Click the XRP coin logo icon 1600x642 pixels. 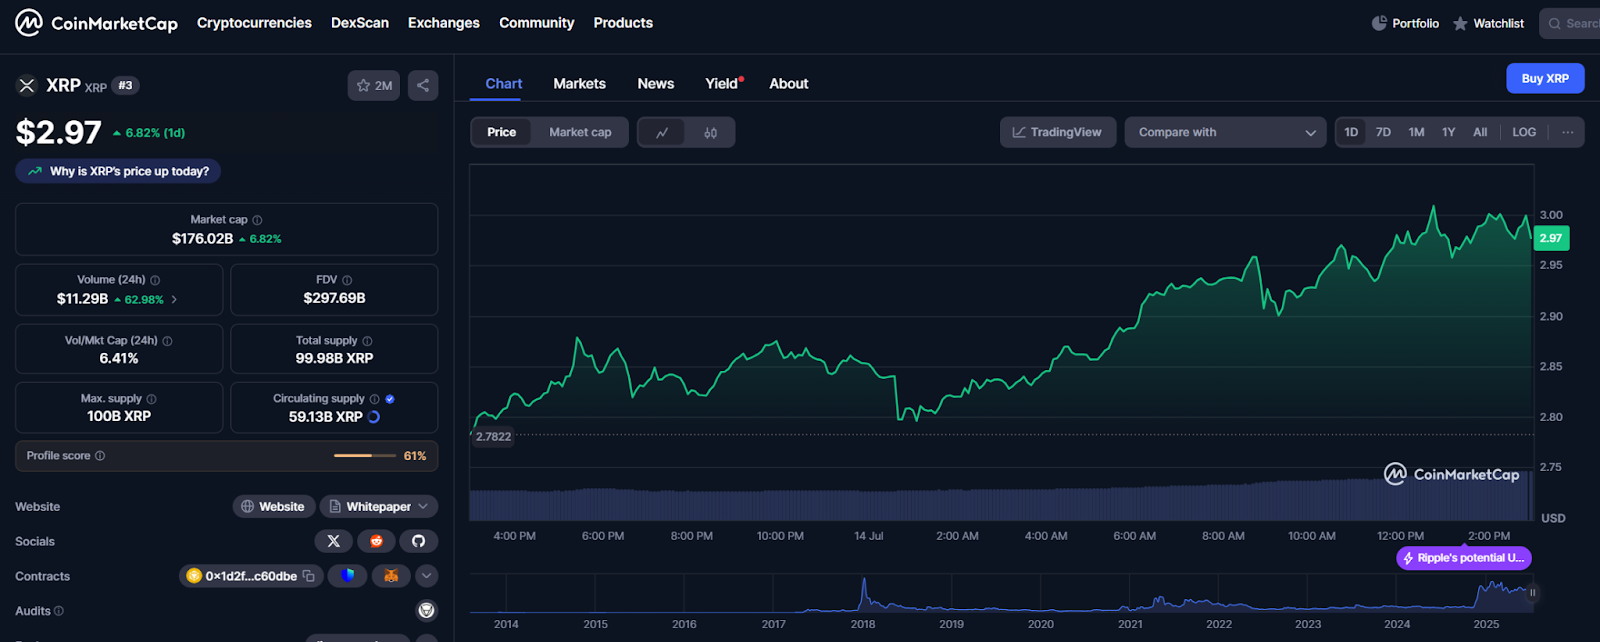click(27, 86)
